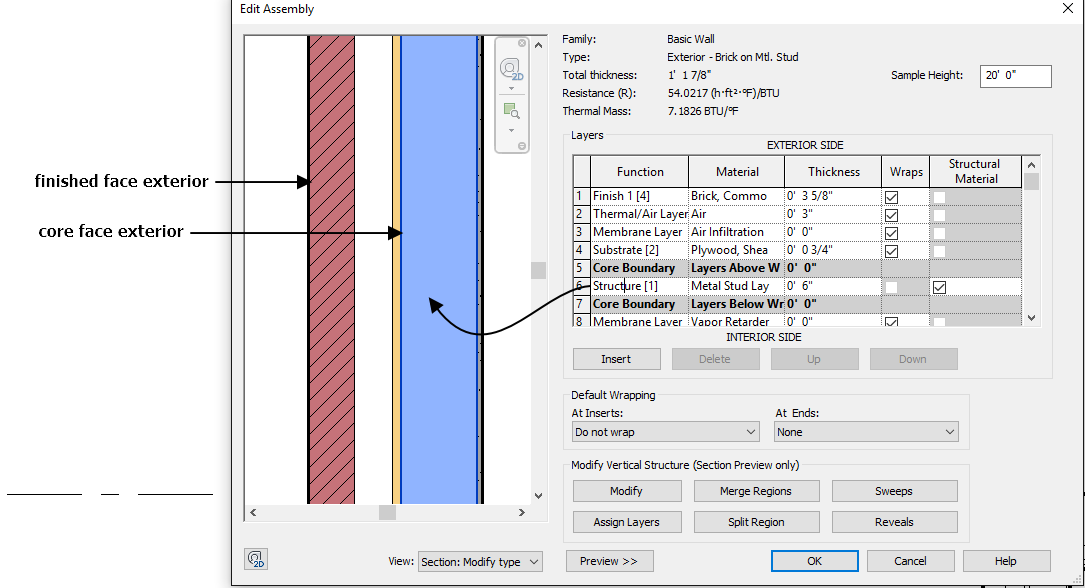Screen dimensions: 1085x588
Task: Click the blue metal stud layer in preview
Action: click(x=439, y=270)
